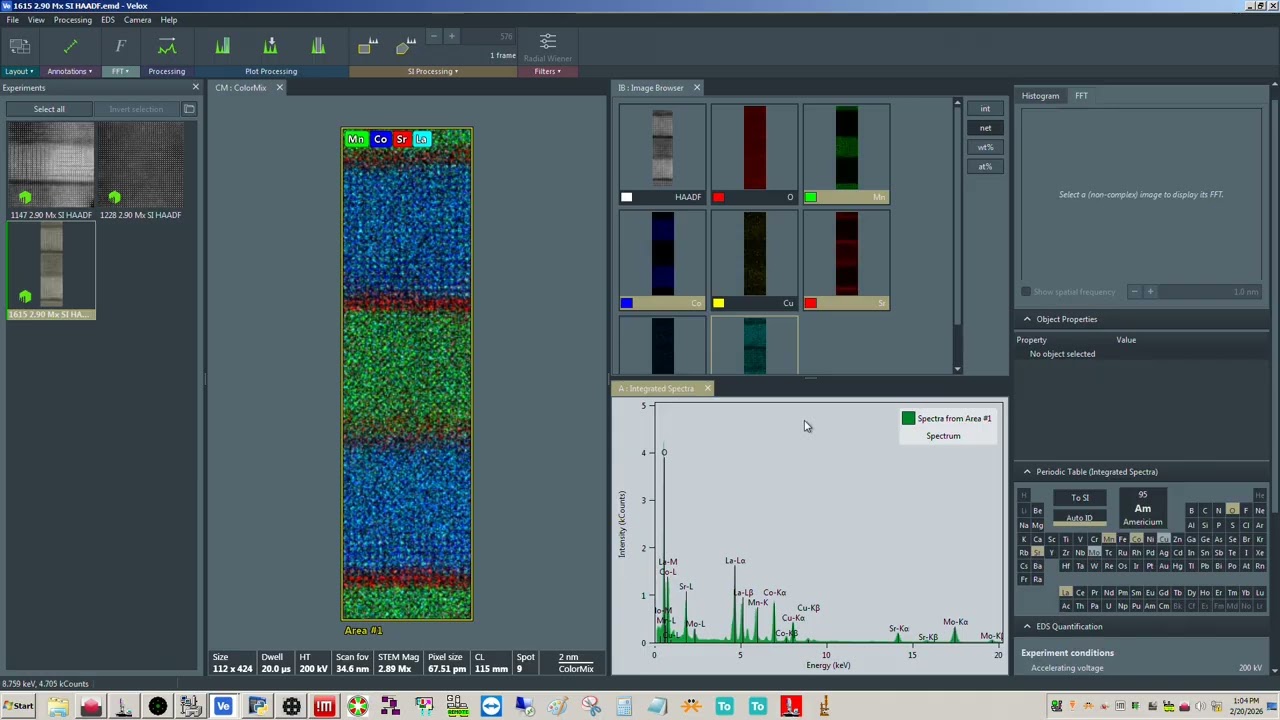Viewport: 1280px width, 720px height.
Task: Click the Radial Wiener filter icon
Action: (547, 41)
